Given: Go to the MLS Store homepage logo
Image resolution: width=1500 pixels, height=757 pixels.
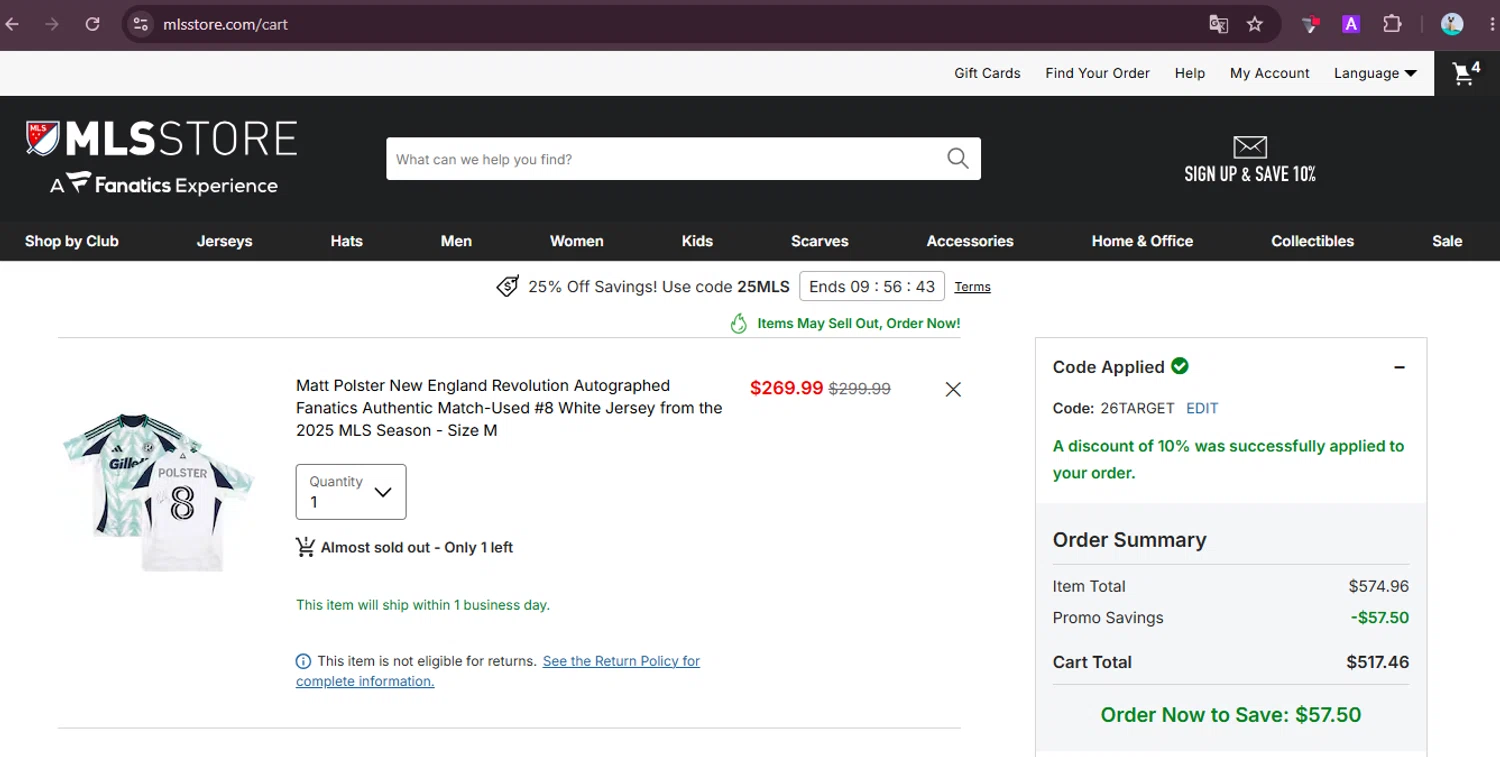Looking at the screenshot, I should [162, 157].
